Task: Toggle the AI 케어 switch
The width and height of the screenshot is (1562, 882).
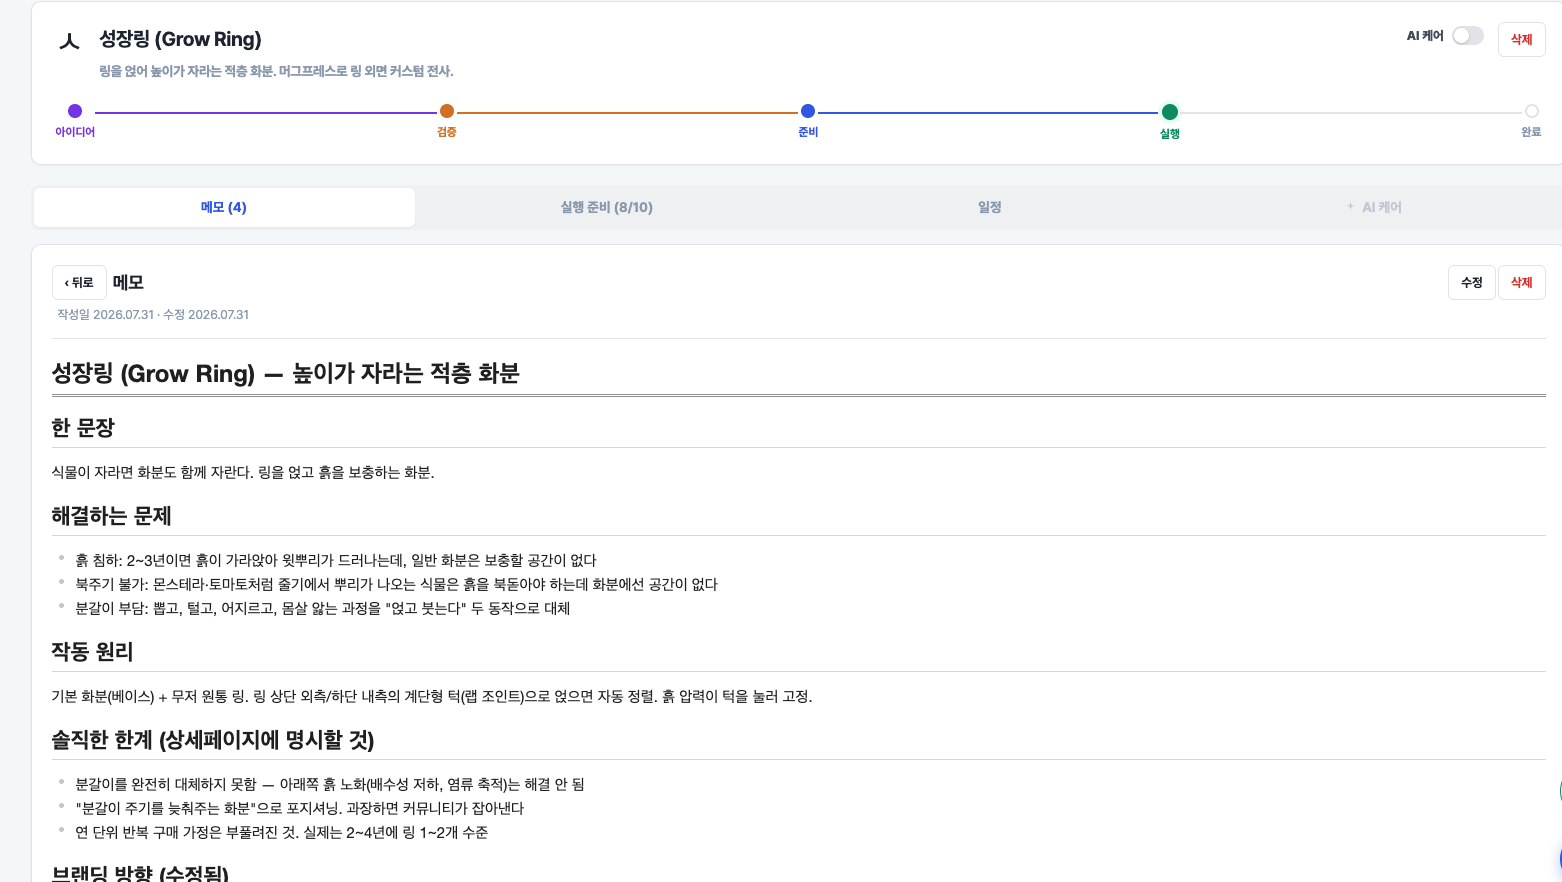Action: pyautogui.click(x=1467, y=36)
